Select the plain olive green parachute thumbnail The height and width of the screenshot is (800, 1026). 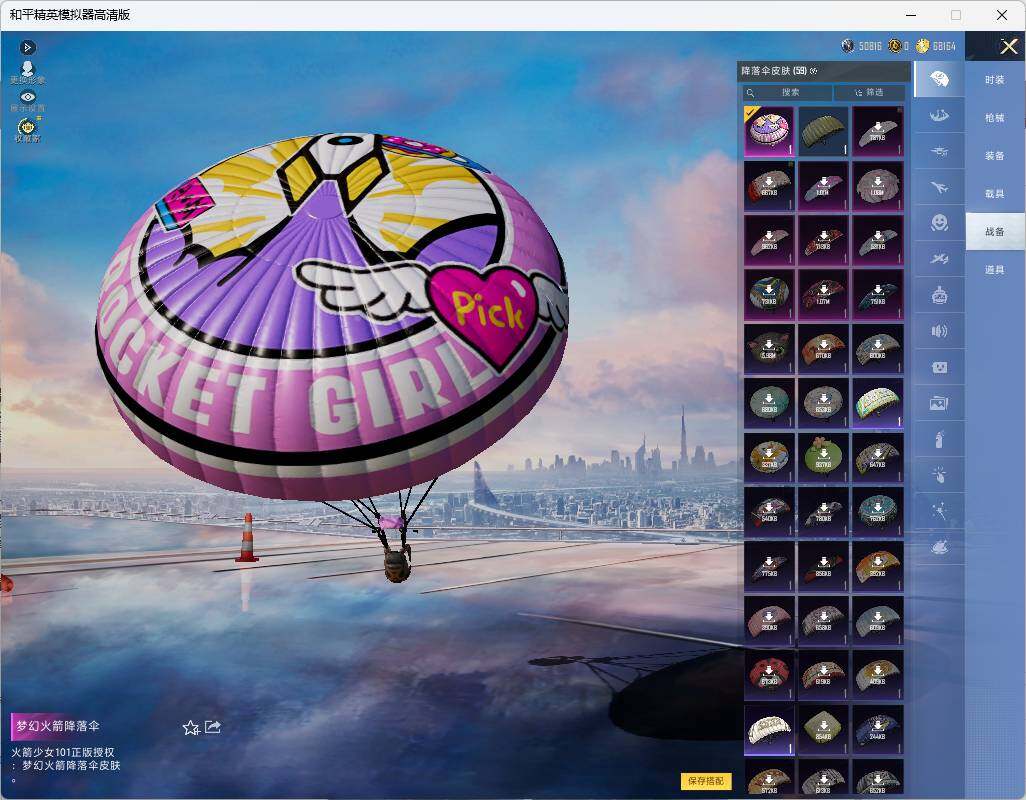click(x=823, y=131)
